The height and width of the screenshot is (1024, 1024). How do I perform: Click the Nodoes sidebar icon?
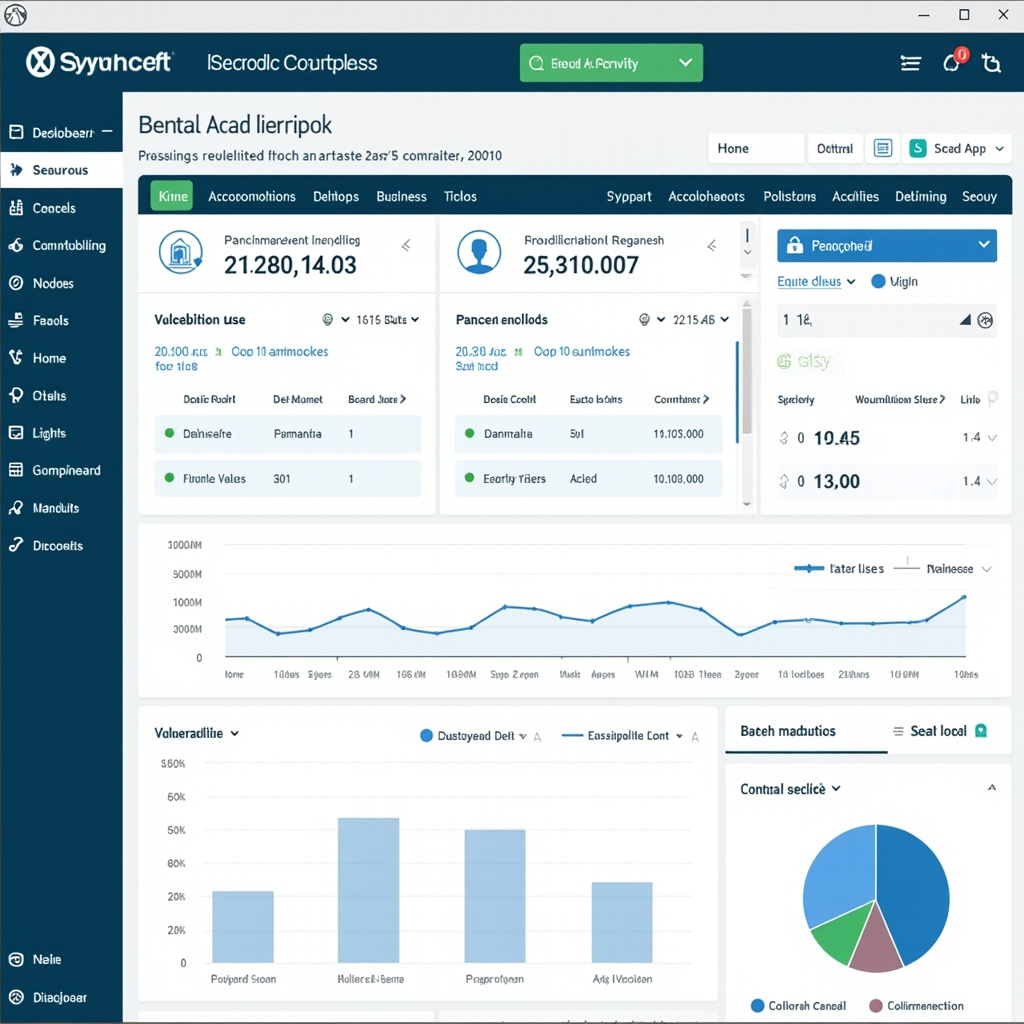[x=14, y=282]
